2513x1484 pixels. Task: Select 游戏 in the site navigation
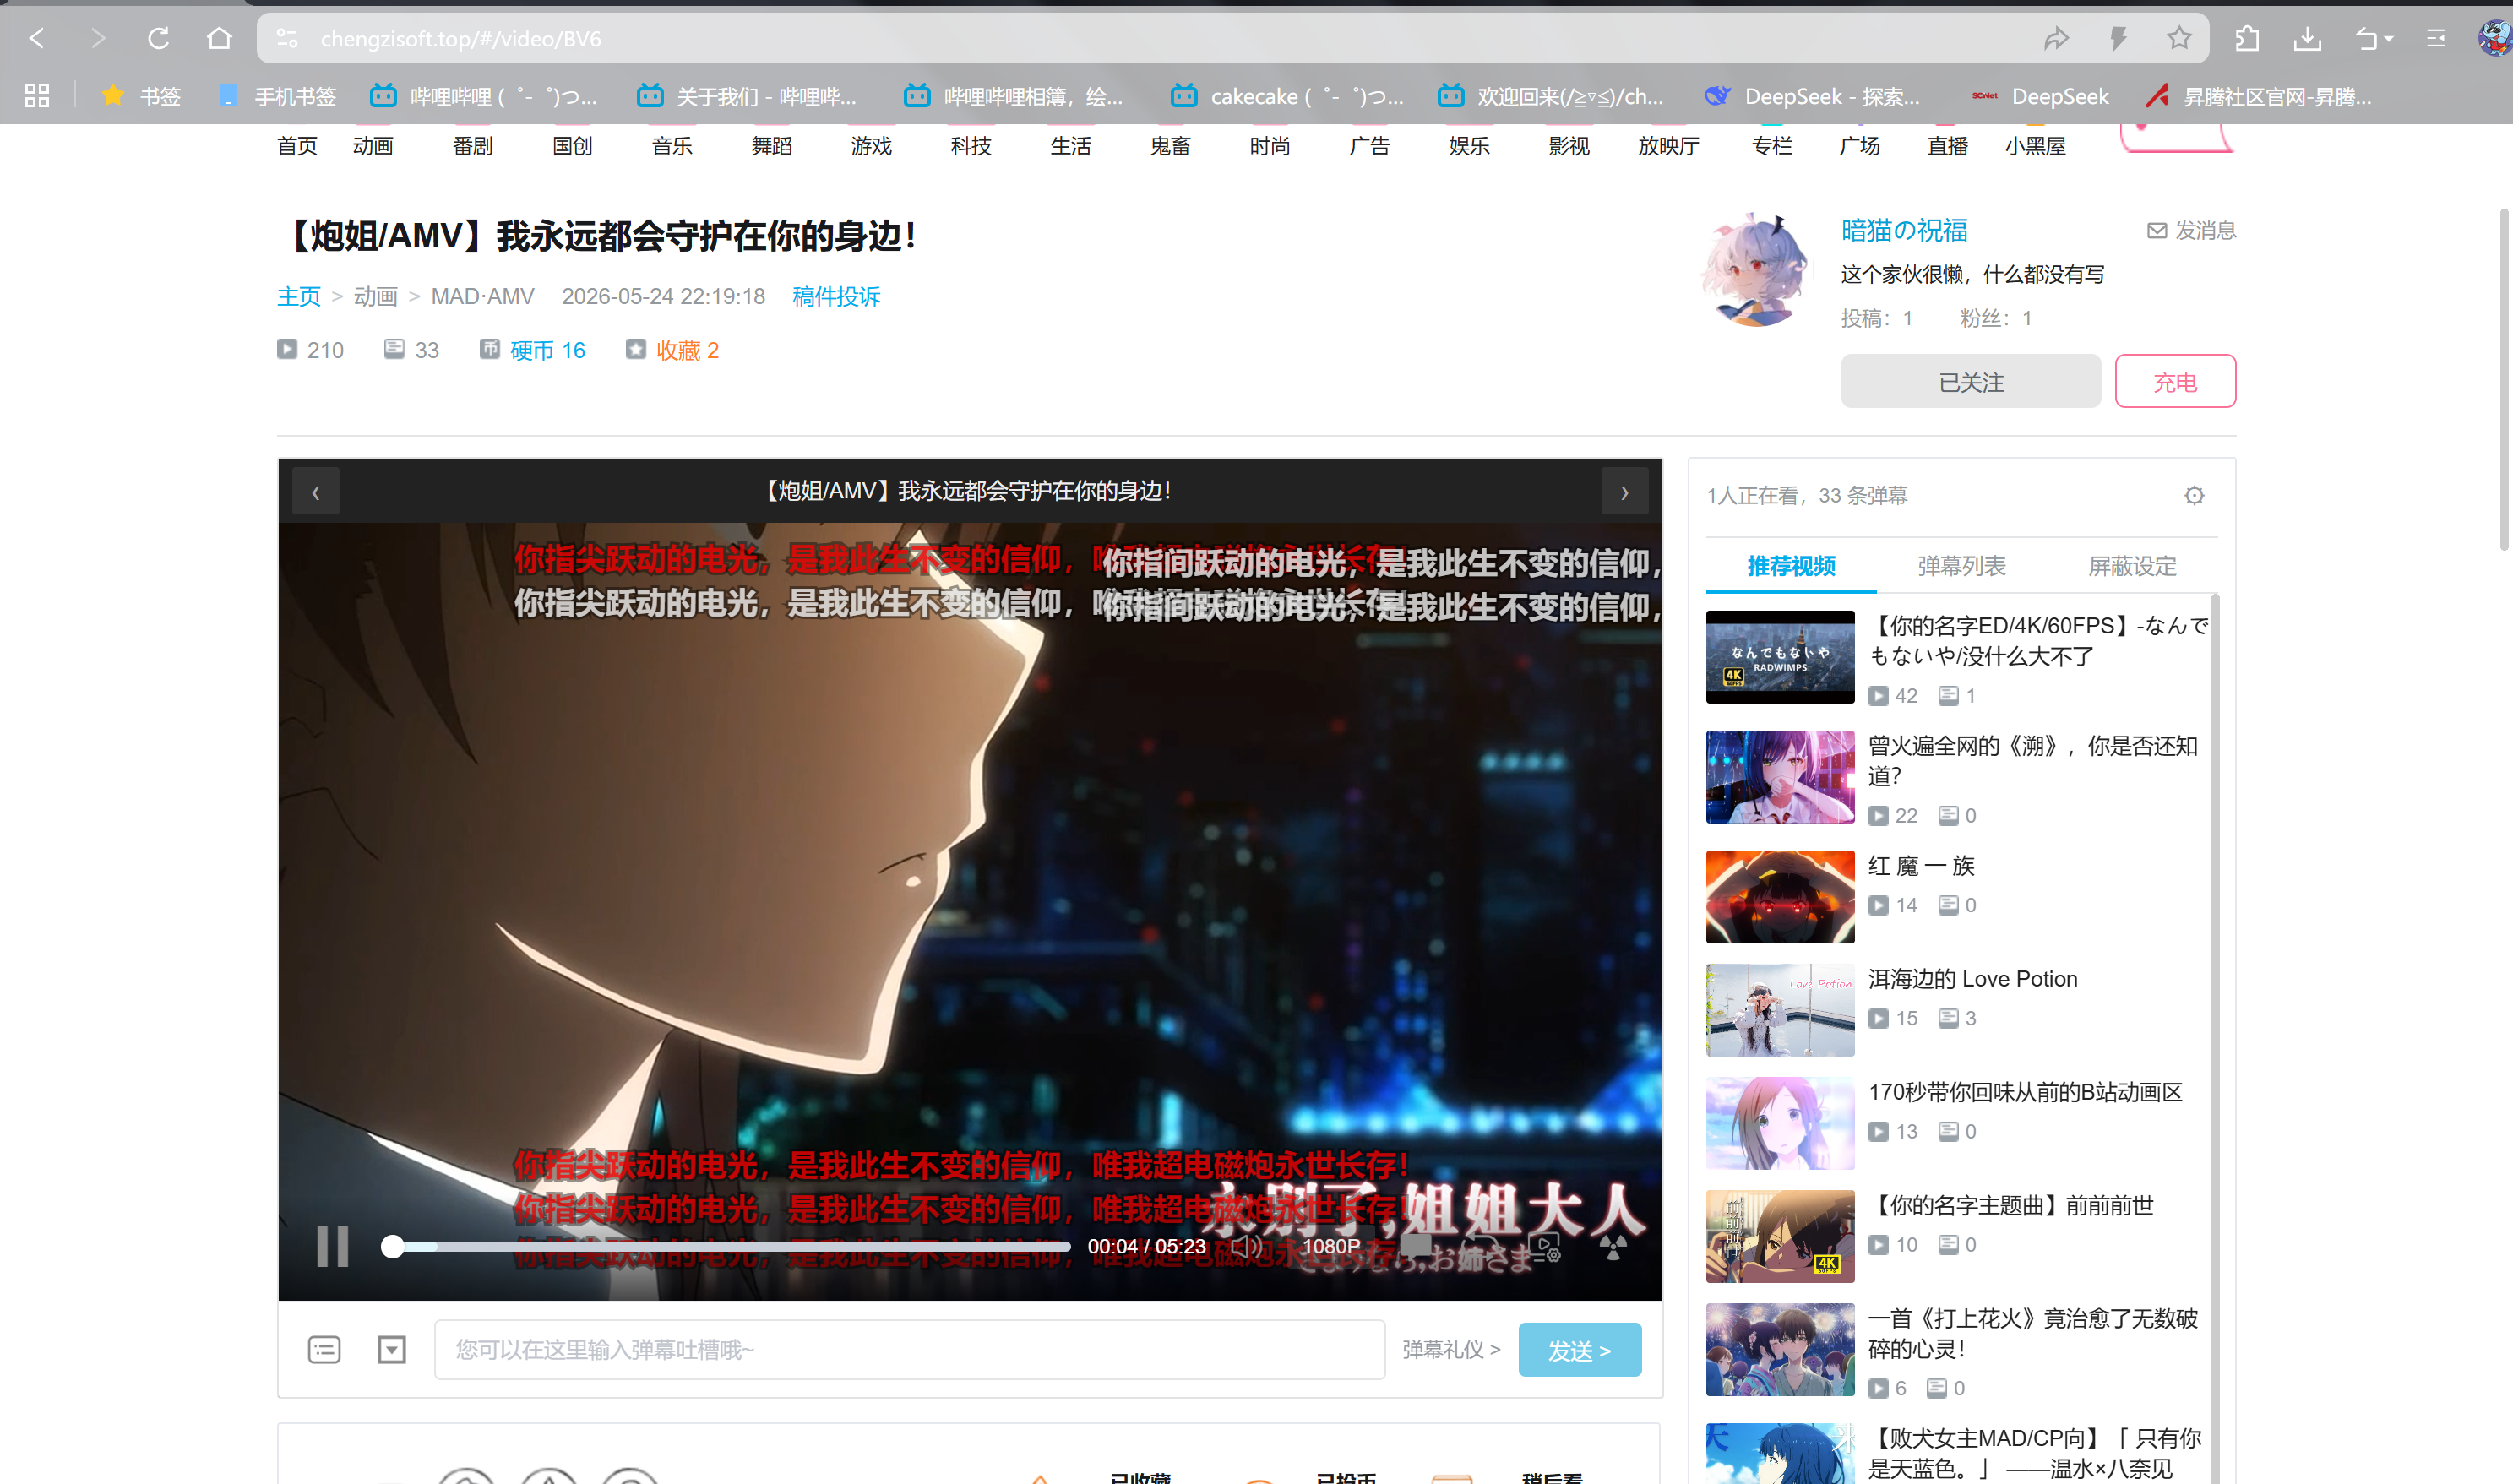(x=871, y=147)
